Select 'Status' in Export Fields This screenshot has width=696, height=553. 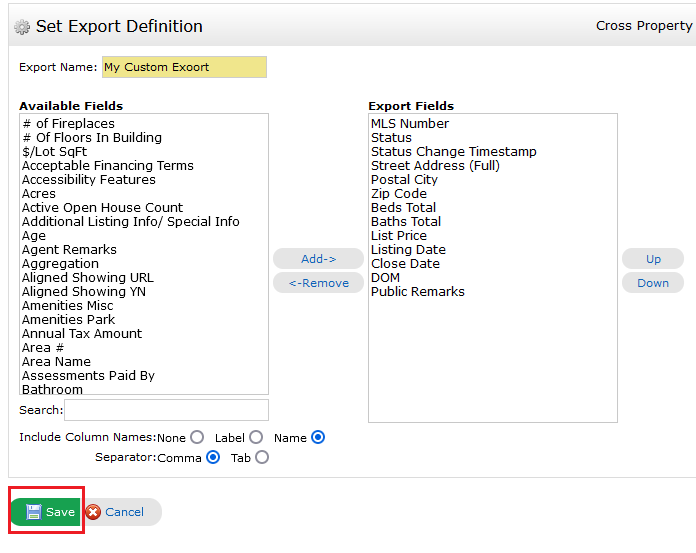[493, 138]
